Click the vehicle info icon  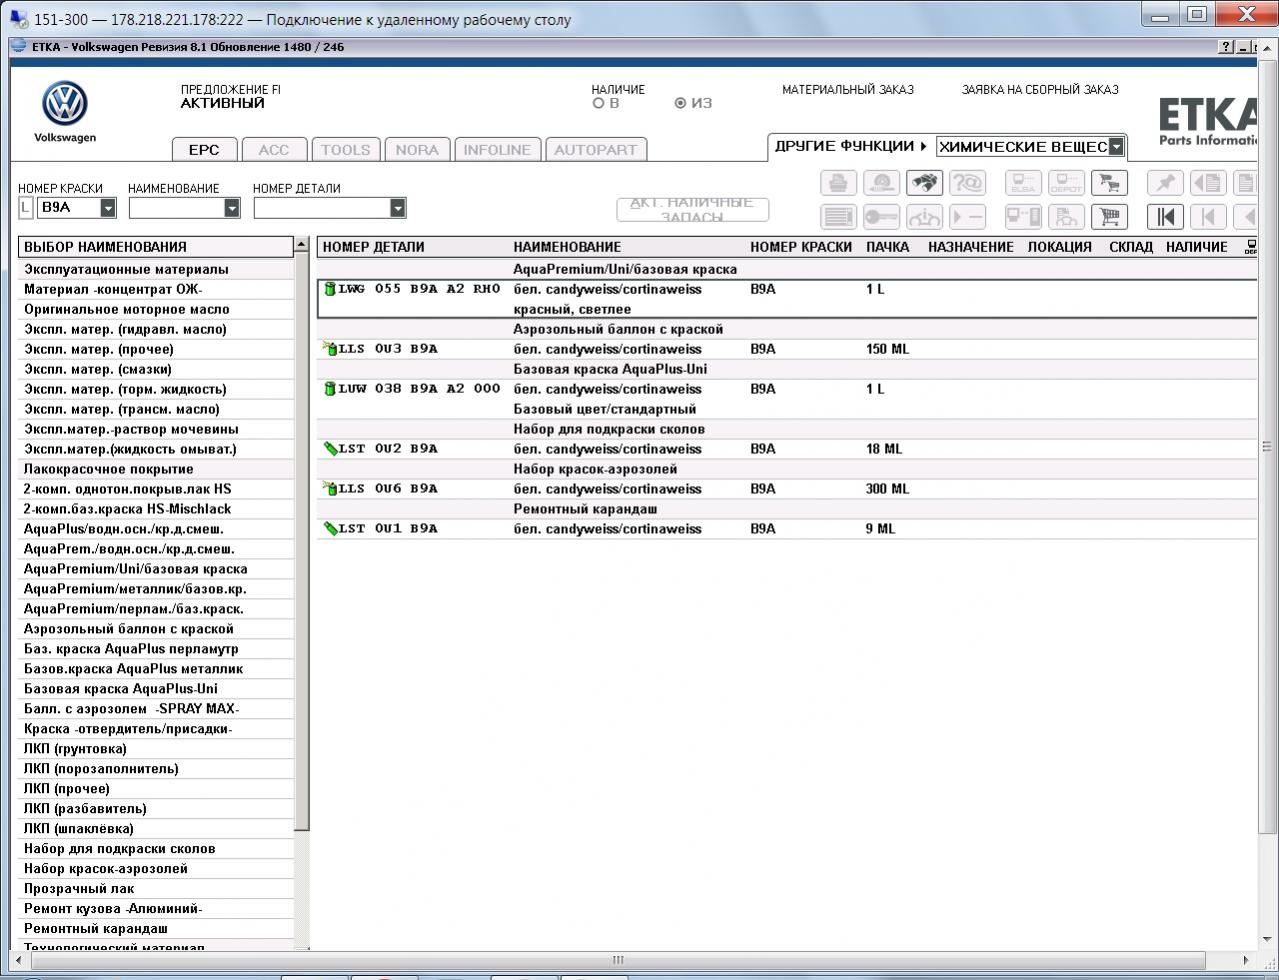924,216
